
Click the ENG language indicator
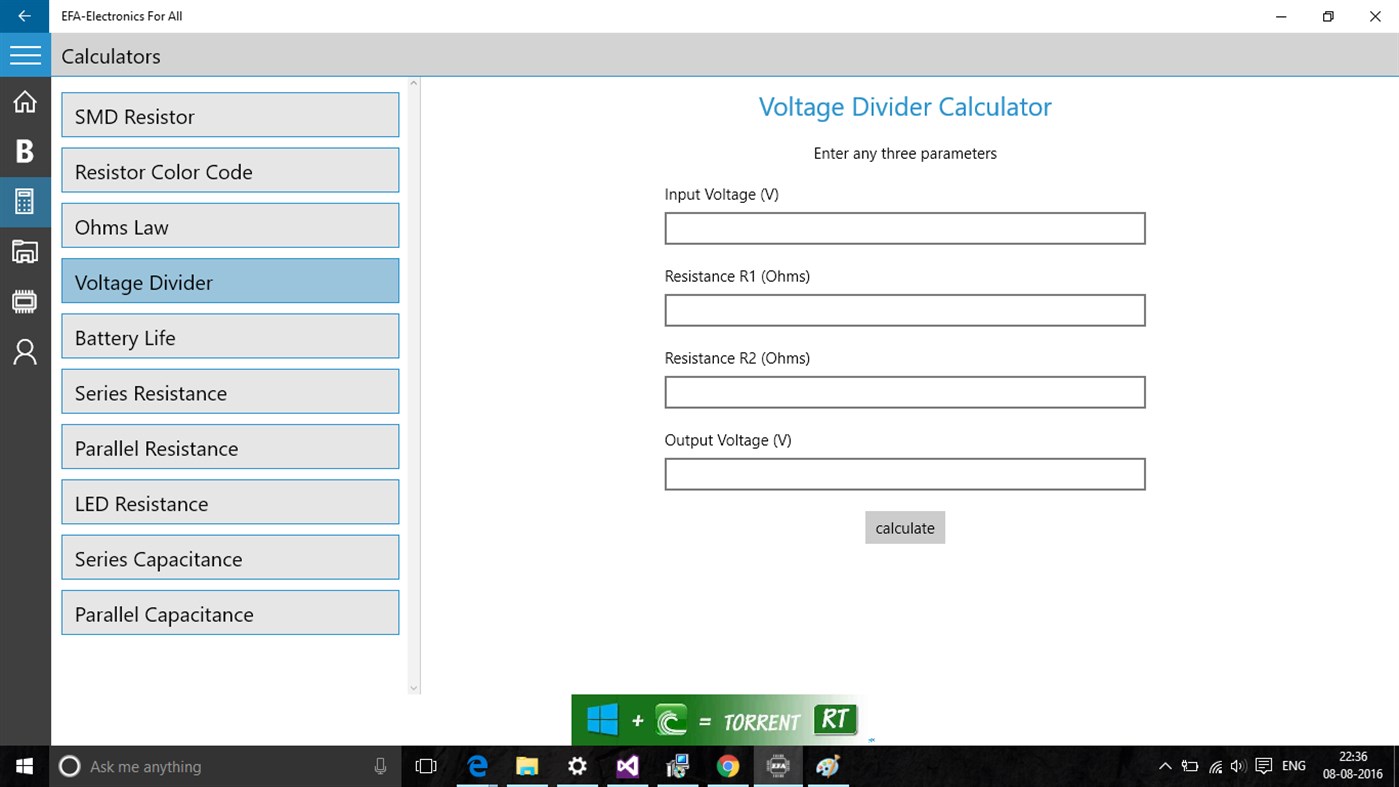[1294, 766]
